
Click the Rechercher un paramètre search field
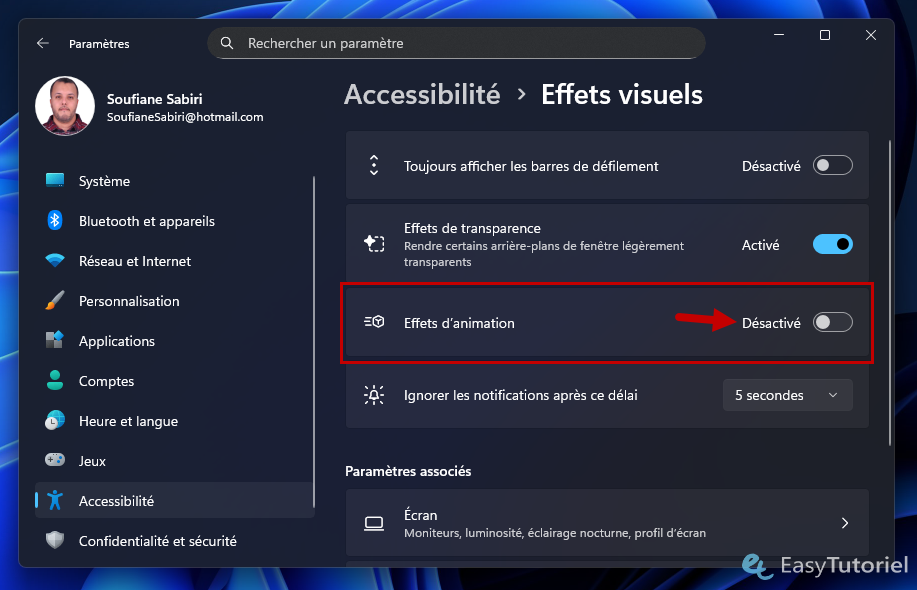456,43
